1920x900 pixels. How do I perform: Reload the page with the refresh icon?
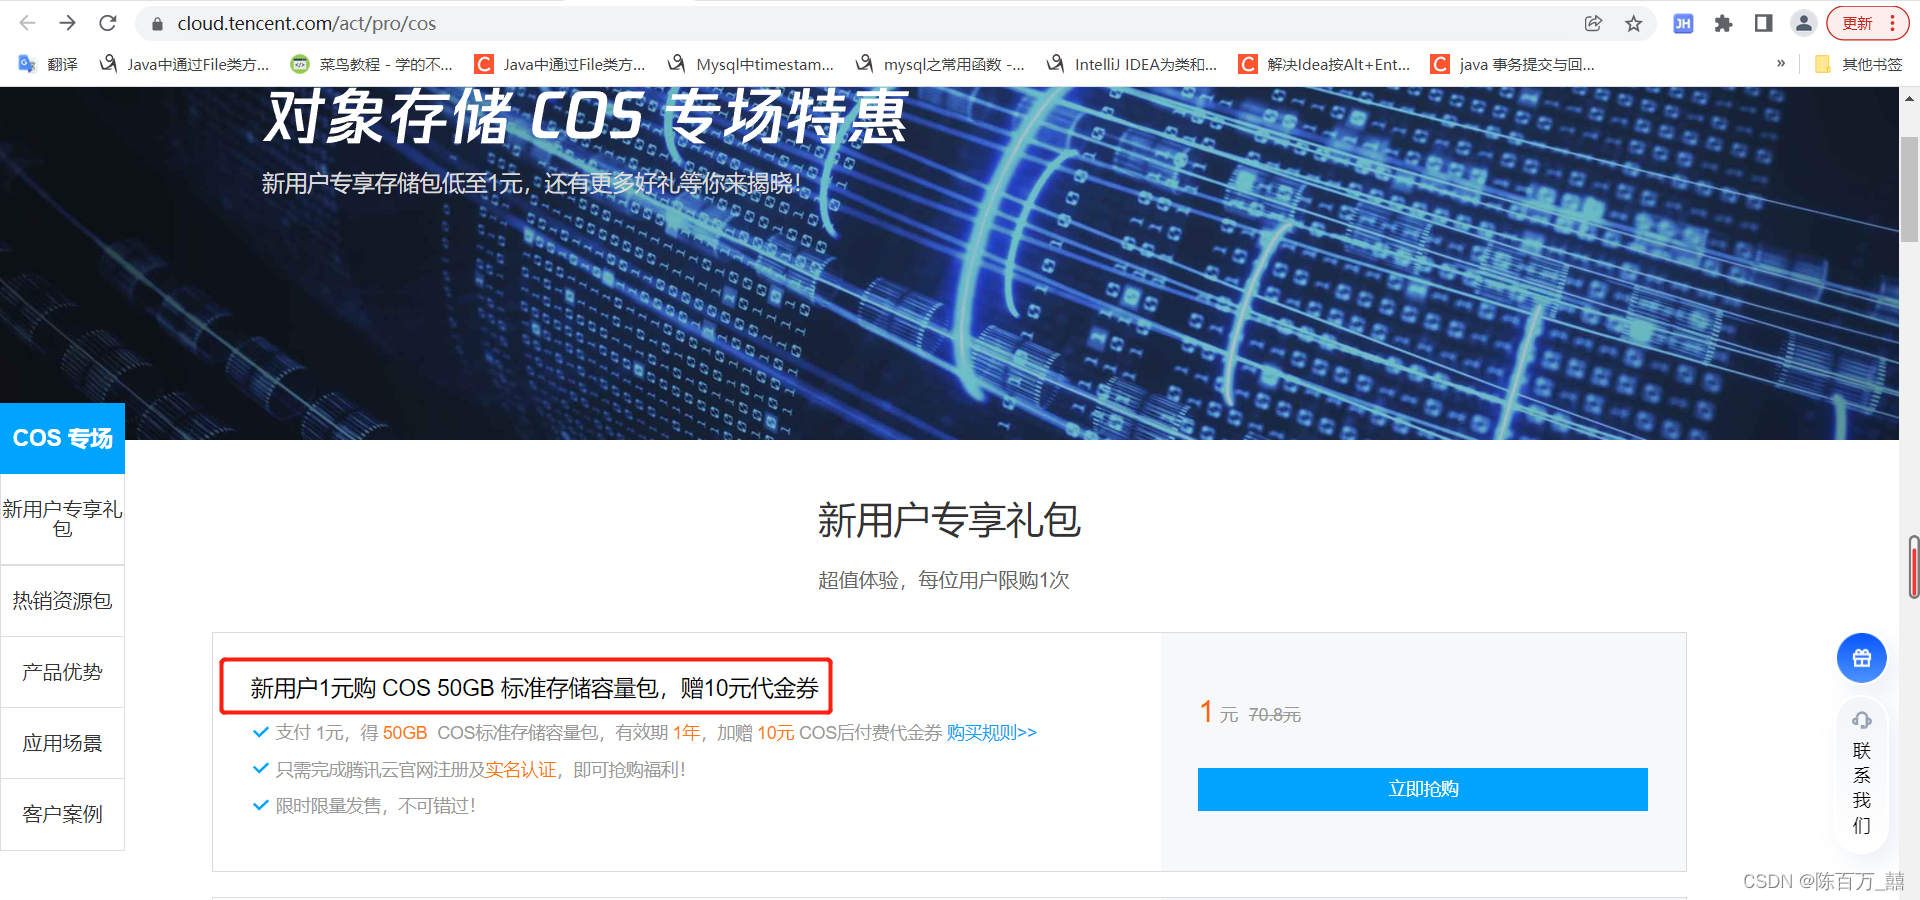pos(108,23)
